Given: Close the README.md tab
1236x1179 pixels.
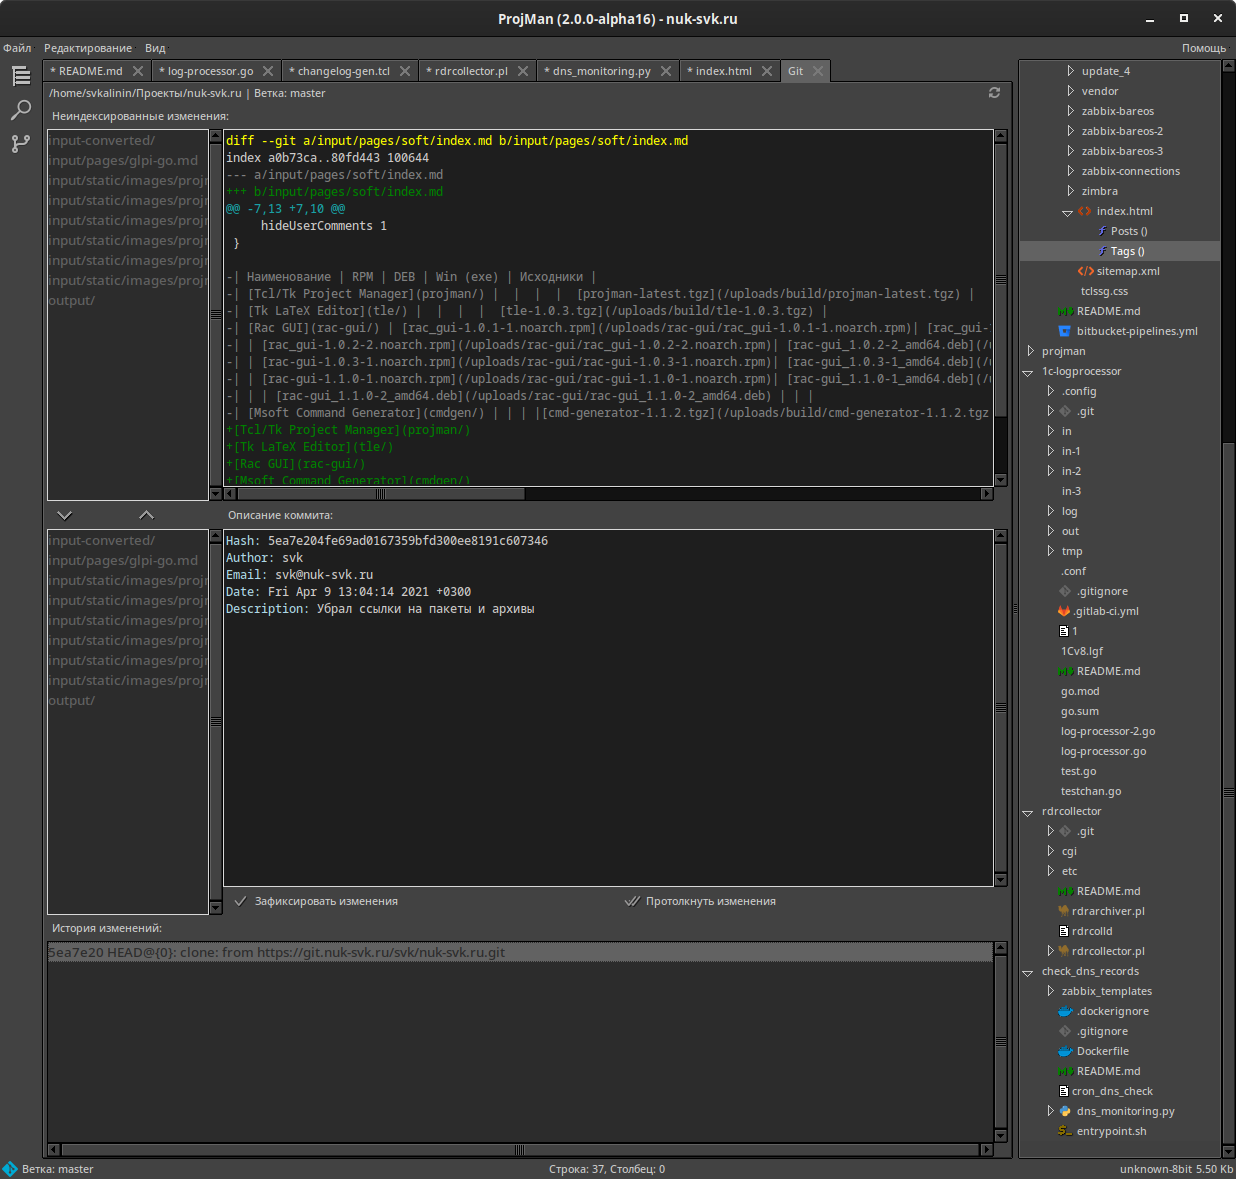Looking at the screenshot, I should click(138, 71).
